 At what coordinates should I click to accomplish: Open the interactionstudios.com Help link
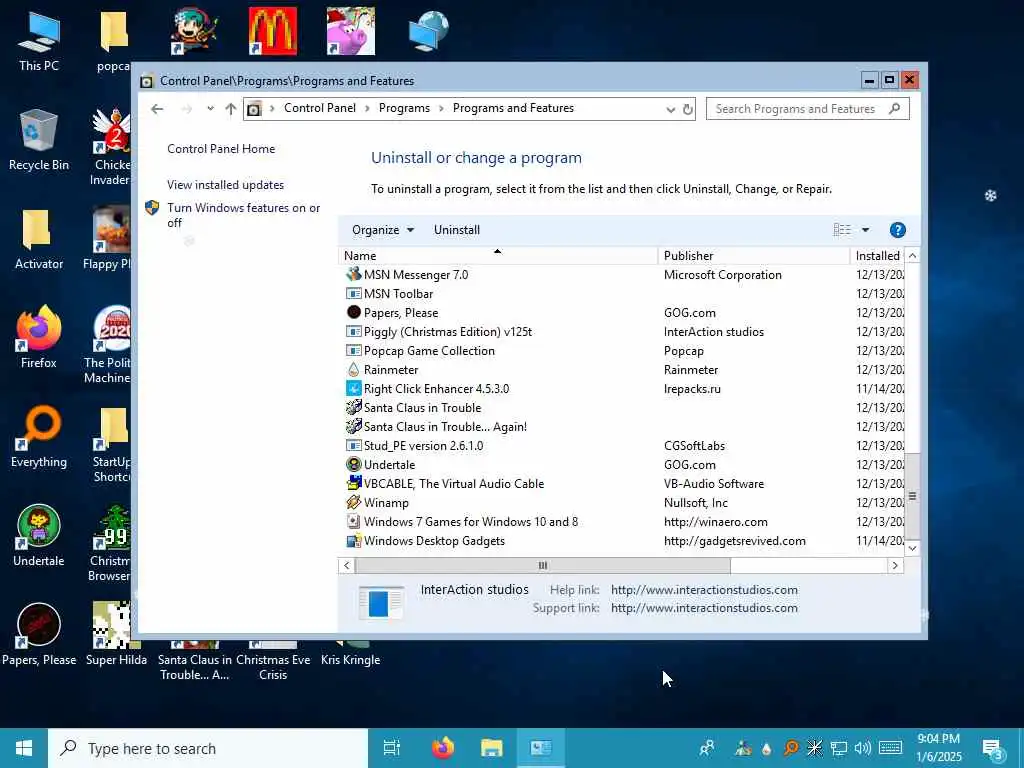704,590
